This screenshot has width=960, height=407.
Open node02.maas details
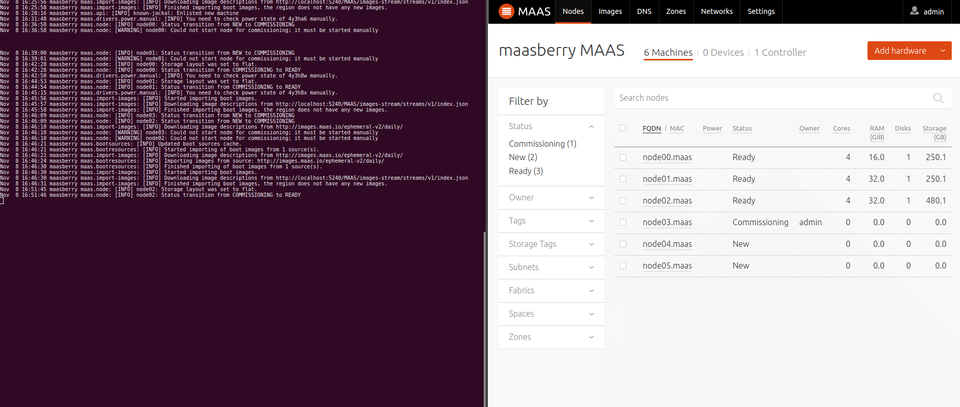[x=667, y=201]
